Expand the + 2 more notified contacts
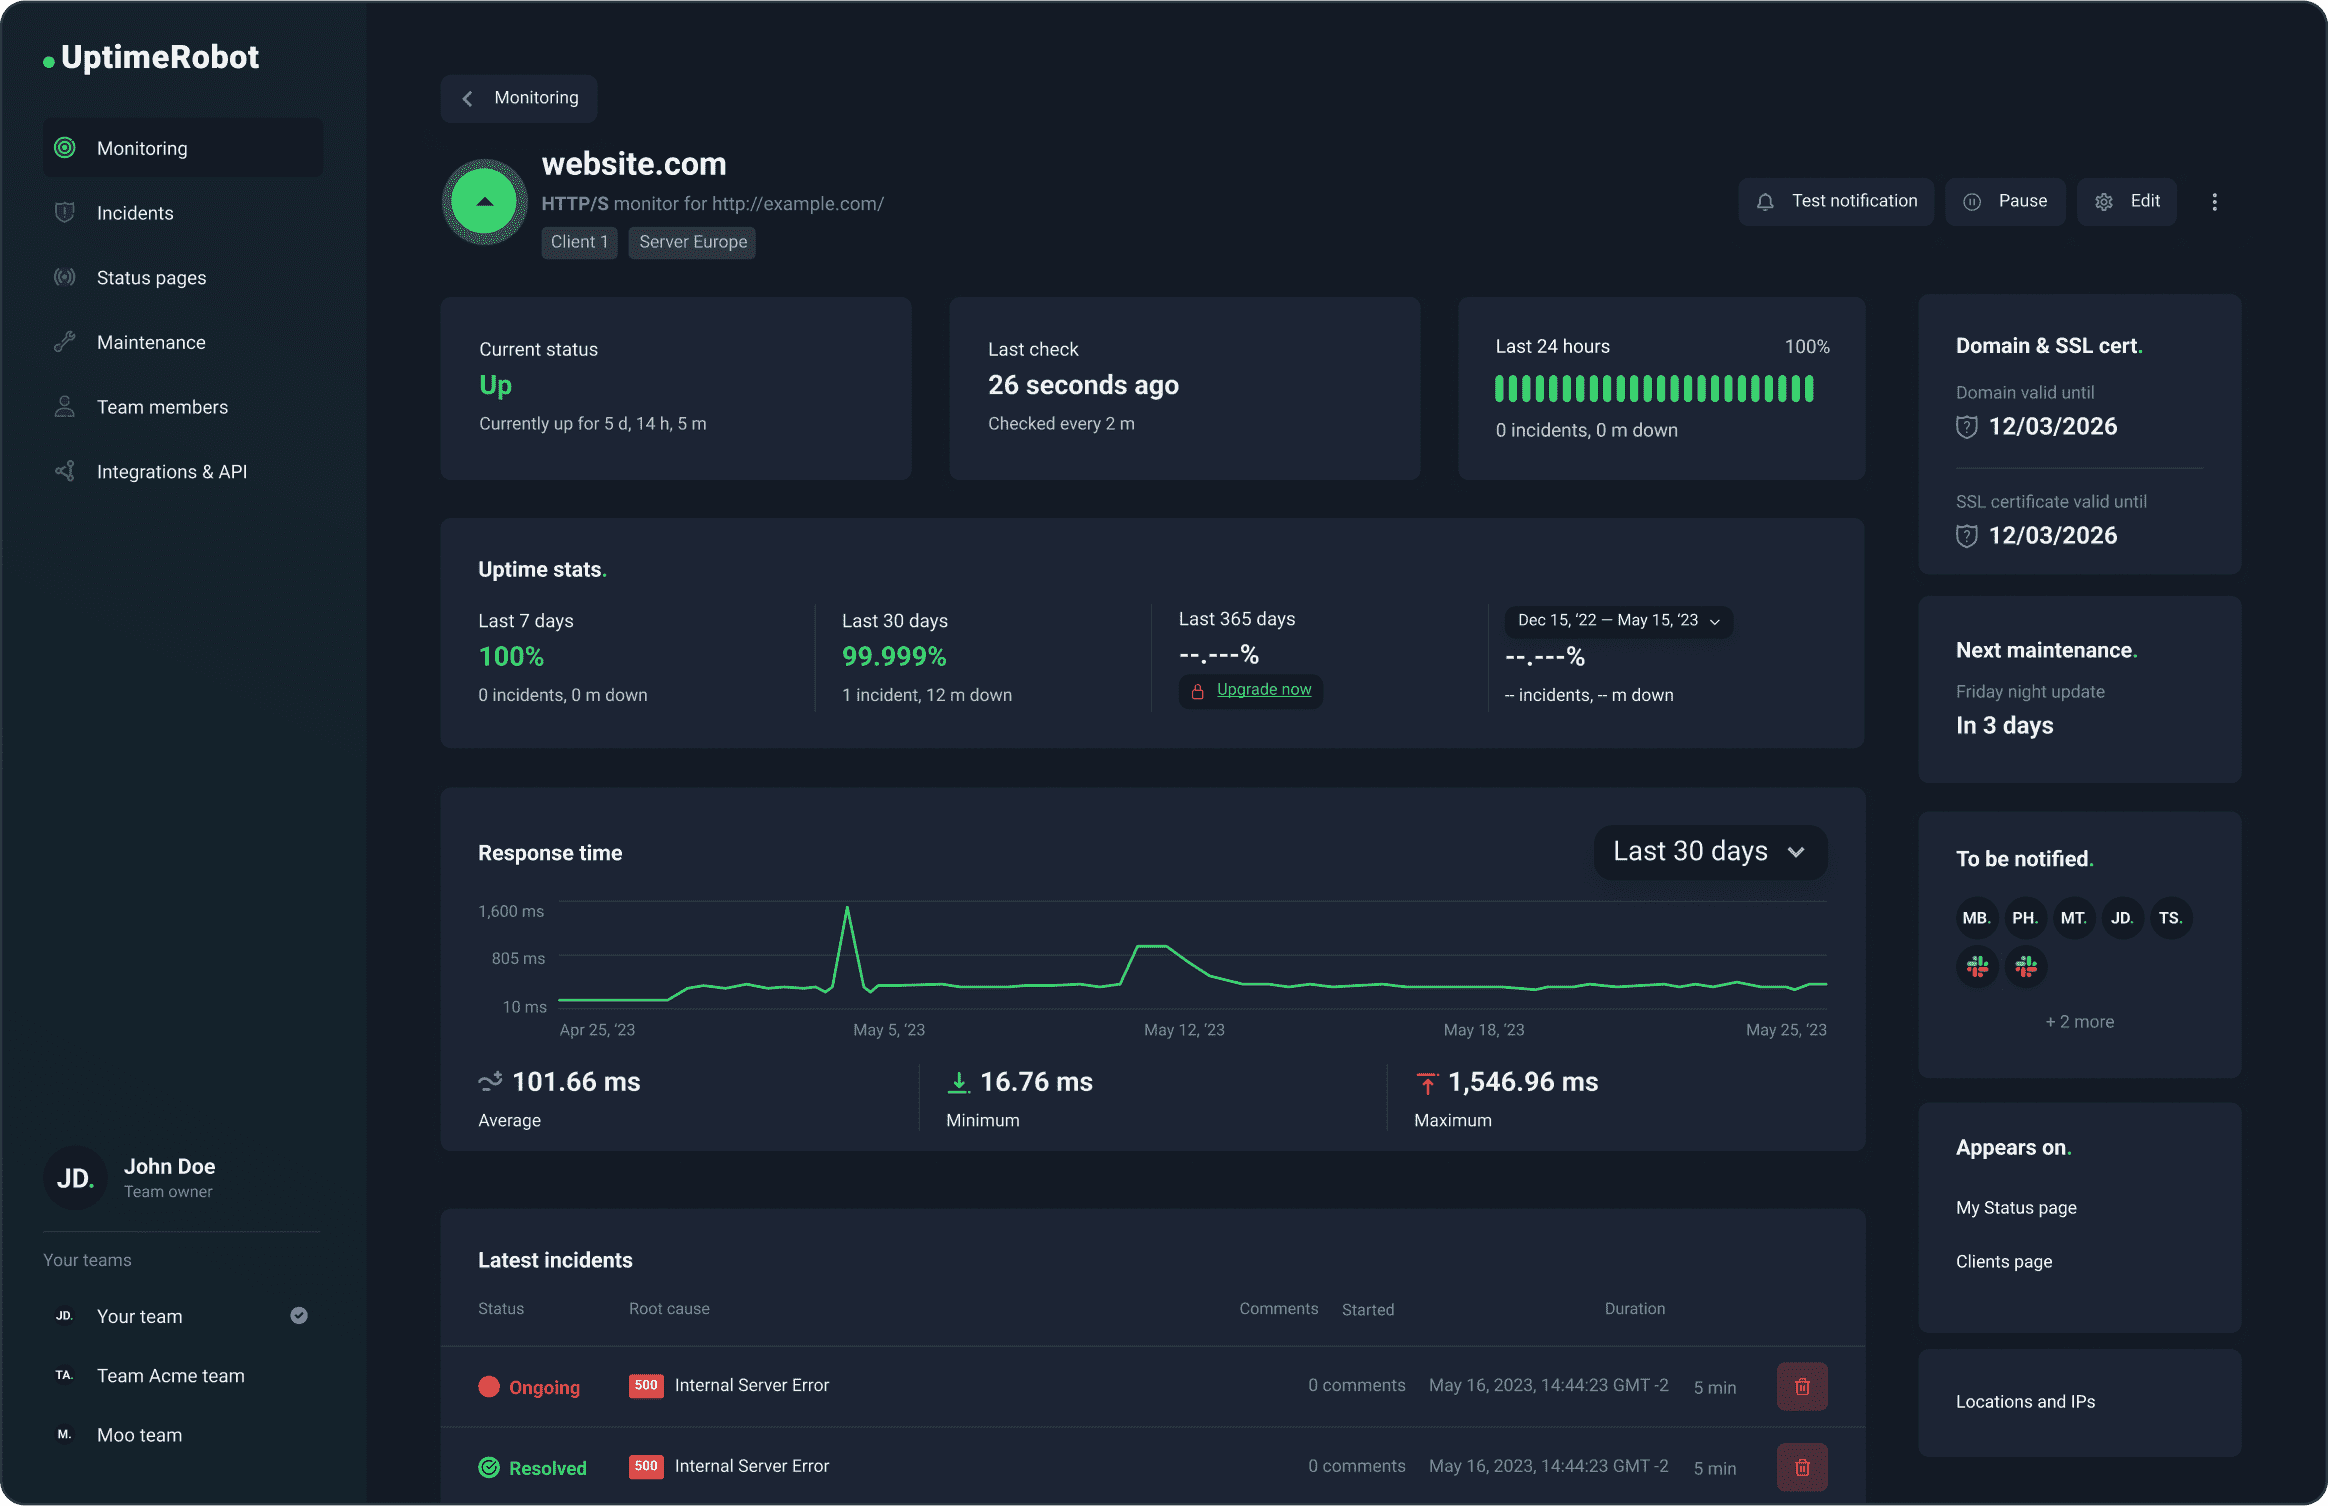Image resolution: width=2328 pixels, height=1506 pixels. coord(2078,1021)
